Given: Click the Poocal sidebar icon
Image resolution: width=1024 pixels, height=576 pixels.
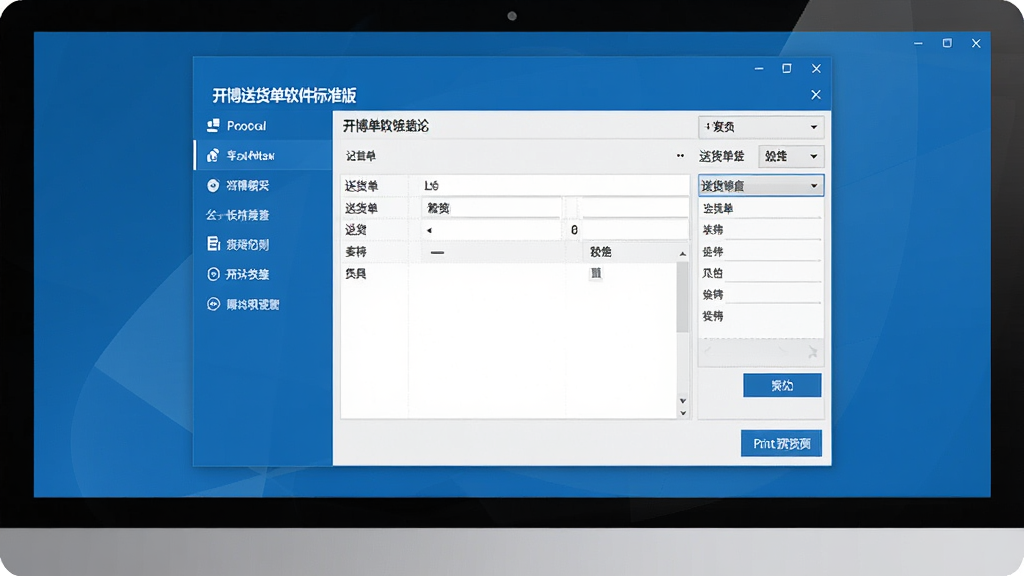Looking at the screenshot, I should pos(213,125).
